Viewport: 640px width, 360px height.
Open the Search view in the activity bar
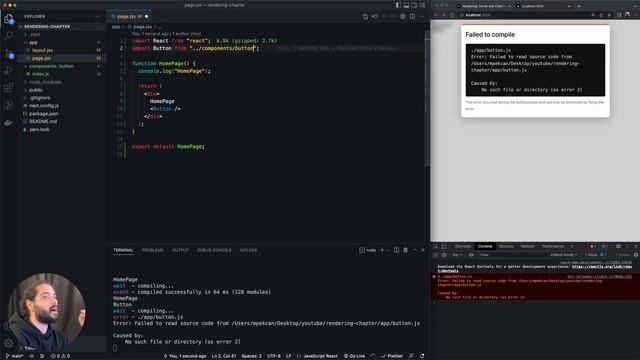(x=9, y=36)
